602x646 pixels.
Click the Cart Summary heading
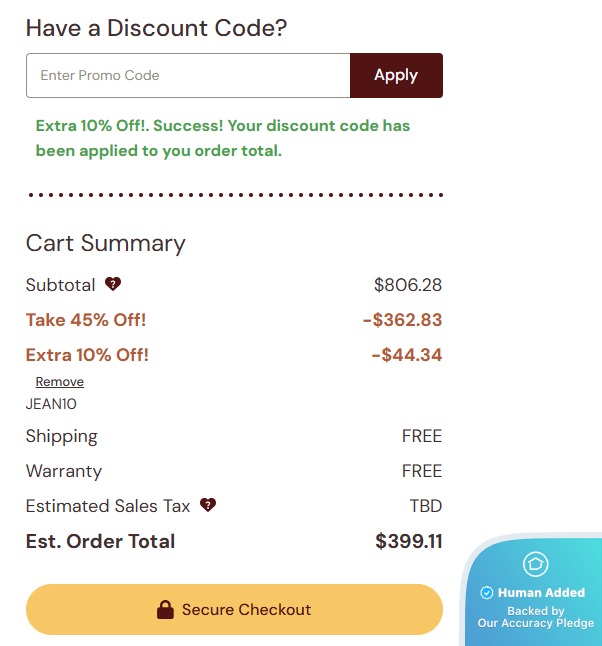point(106,244)
